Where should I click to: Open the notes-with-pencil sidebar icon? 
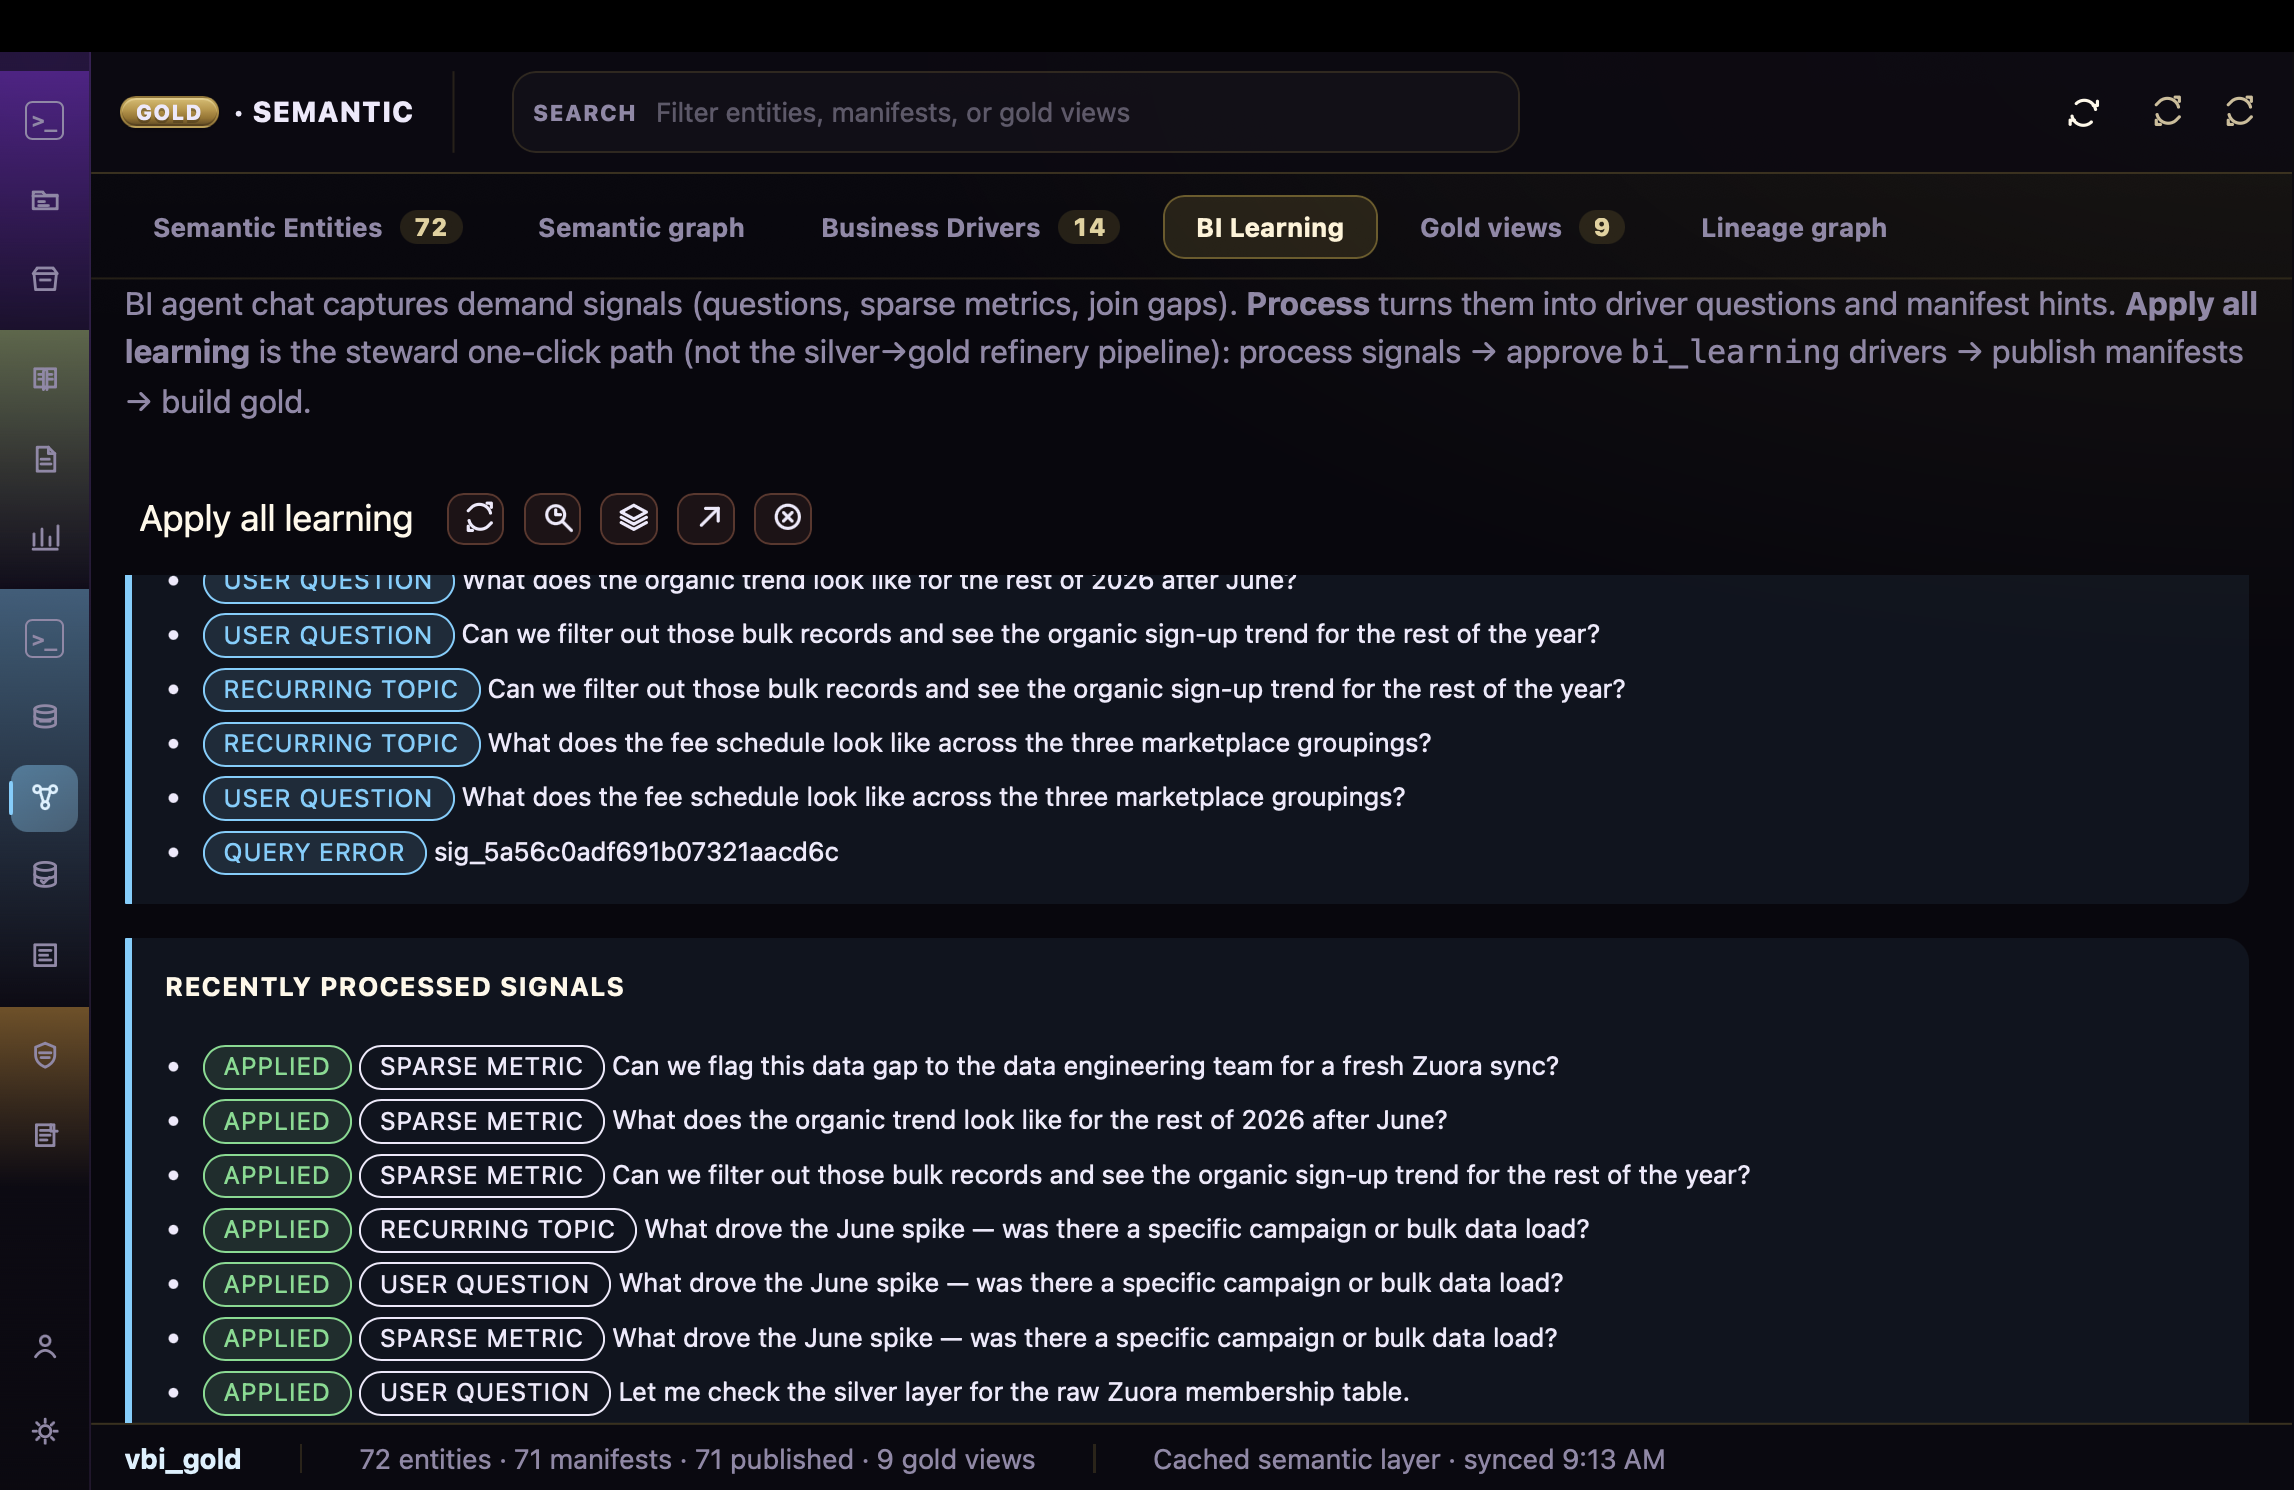click(x=45, y=1135)
